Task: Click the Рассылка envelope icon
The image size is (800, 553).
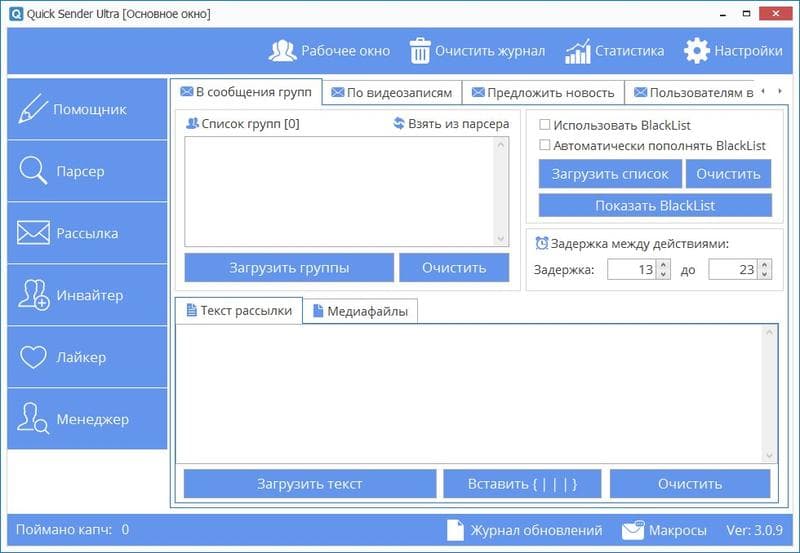Action: click(x=33, y=233)
